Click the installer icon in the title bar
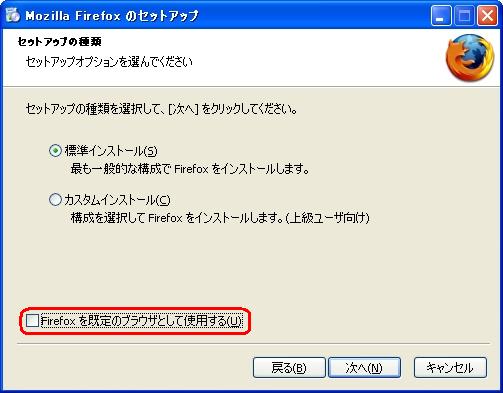This screenshot has width=503, height=393. click(13, 15)
